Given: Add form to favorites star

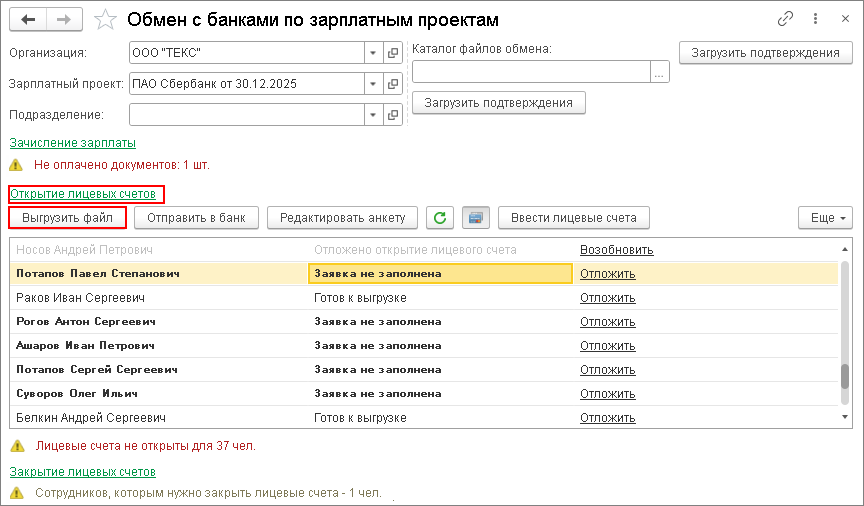Looking at the screenshot, I should (x=105, y=19).
